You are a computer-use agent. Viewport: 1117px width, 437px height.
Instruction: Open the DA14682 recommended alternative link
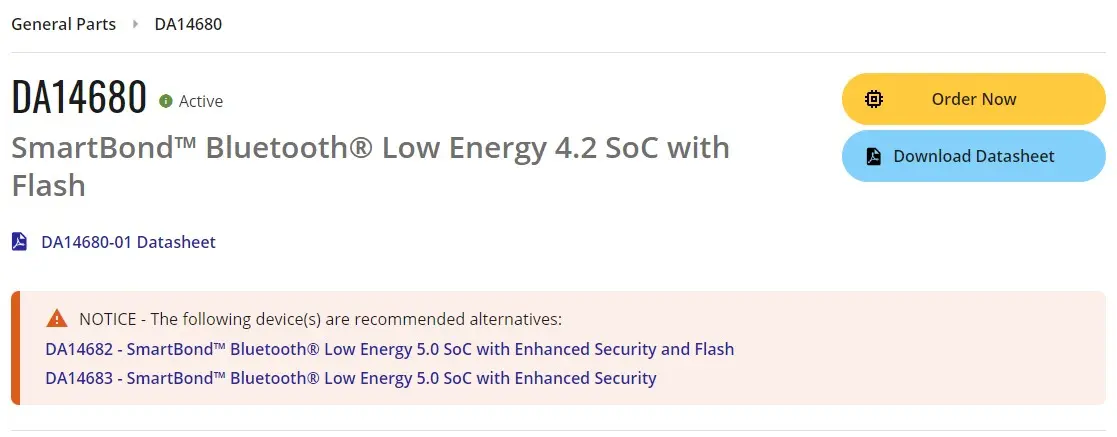coord(390,349)
